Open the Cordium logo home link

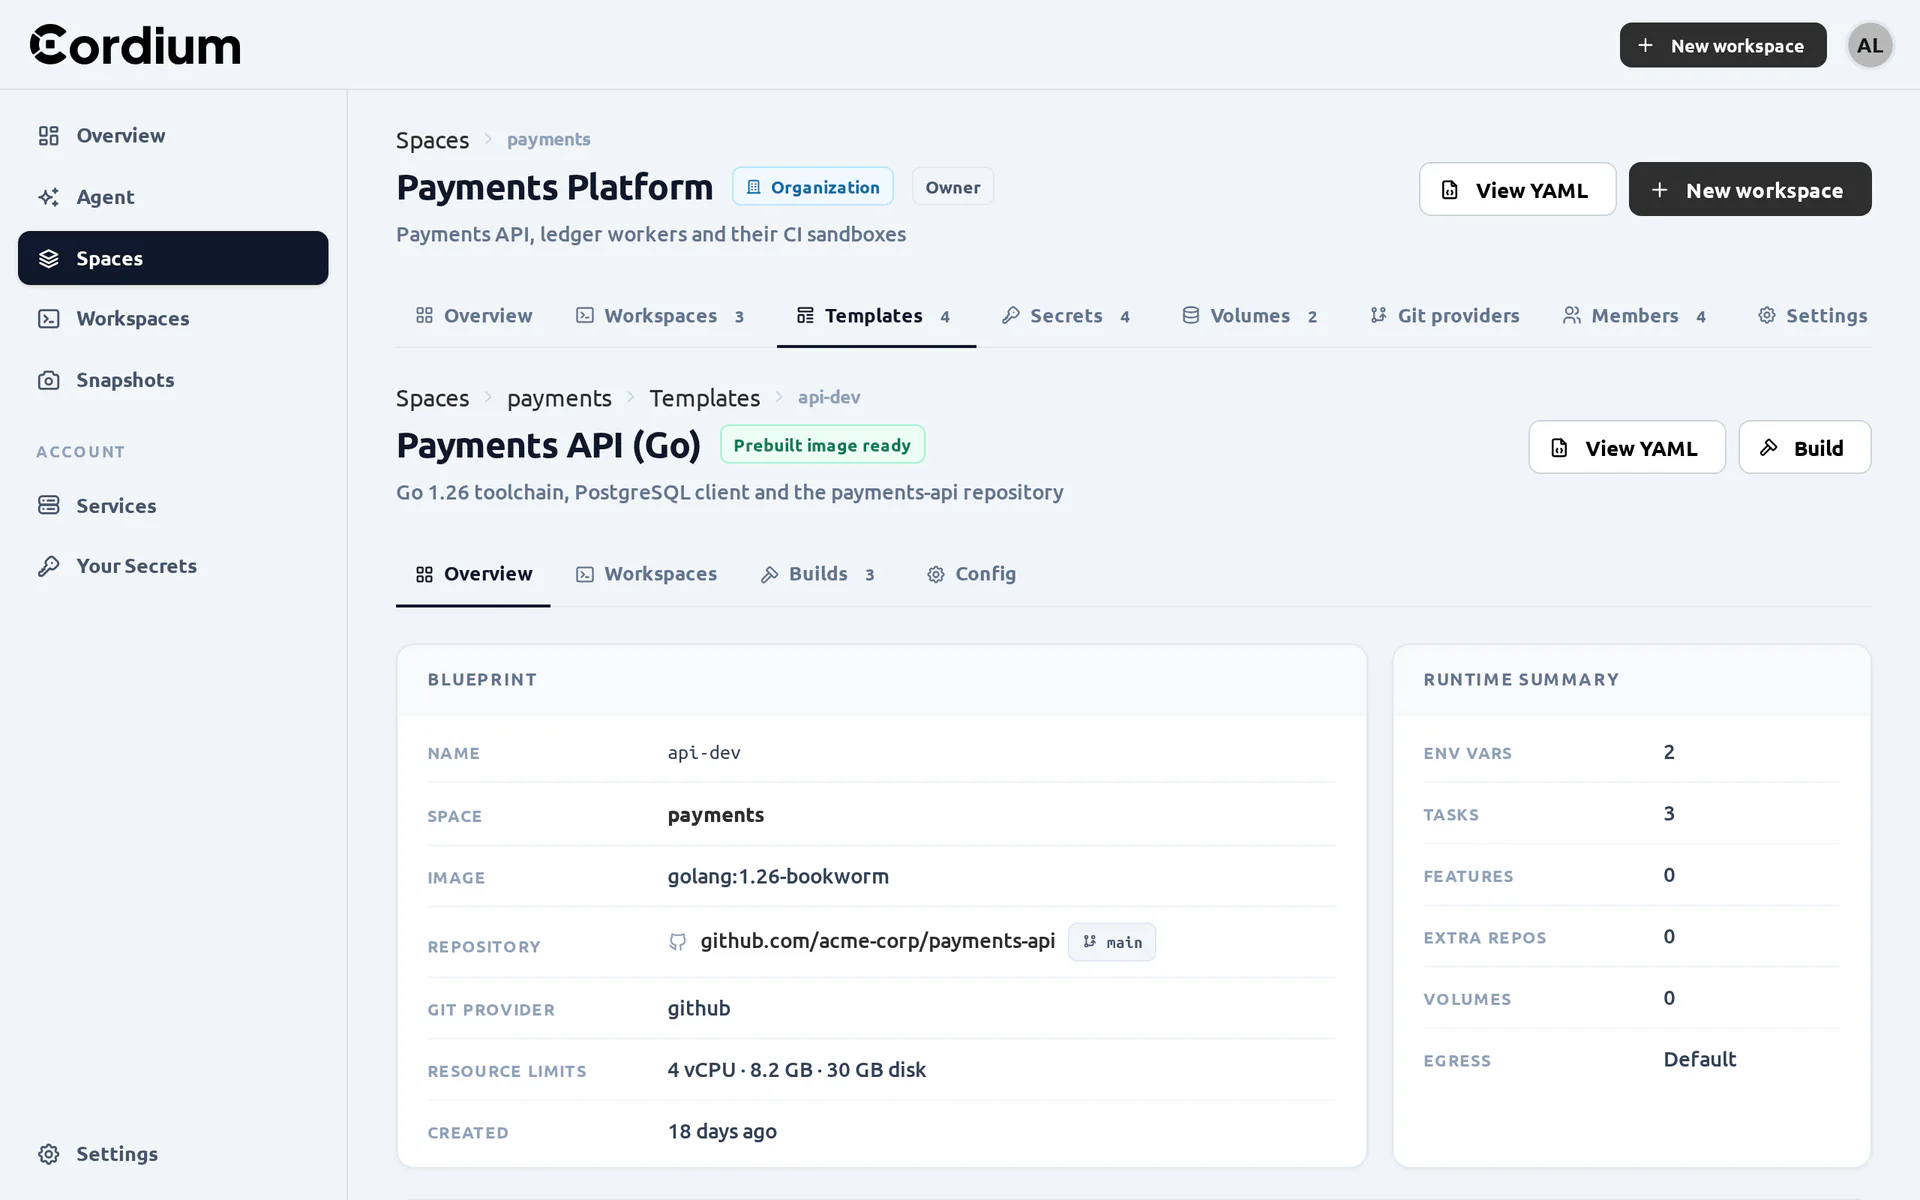(x=135, y=45)
